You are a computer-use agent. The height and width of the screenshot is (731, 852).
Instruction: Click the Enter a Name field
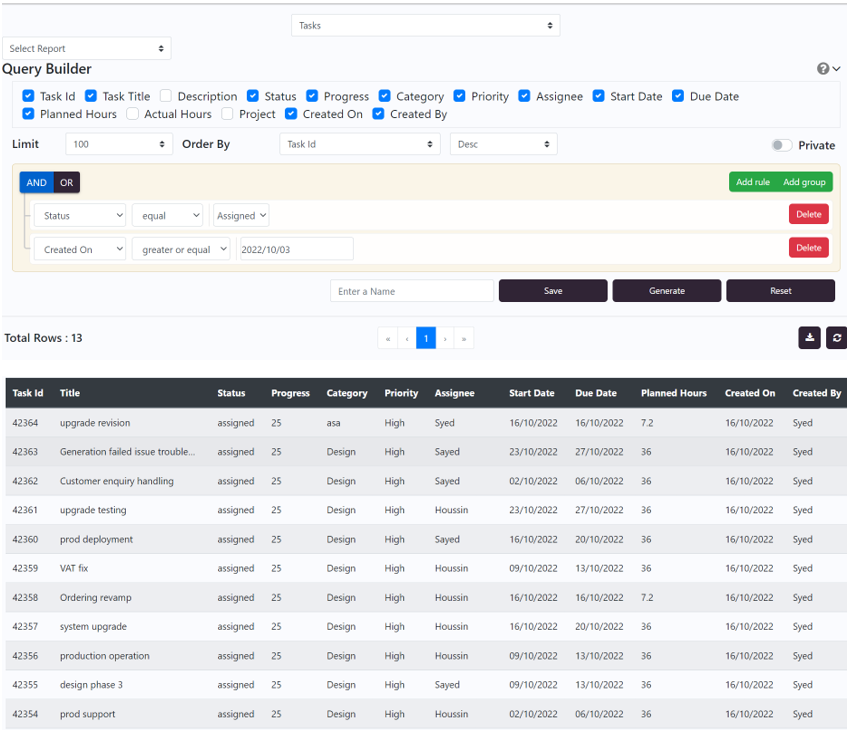click(x=412, y=291)
